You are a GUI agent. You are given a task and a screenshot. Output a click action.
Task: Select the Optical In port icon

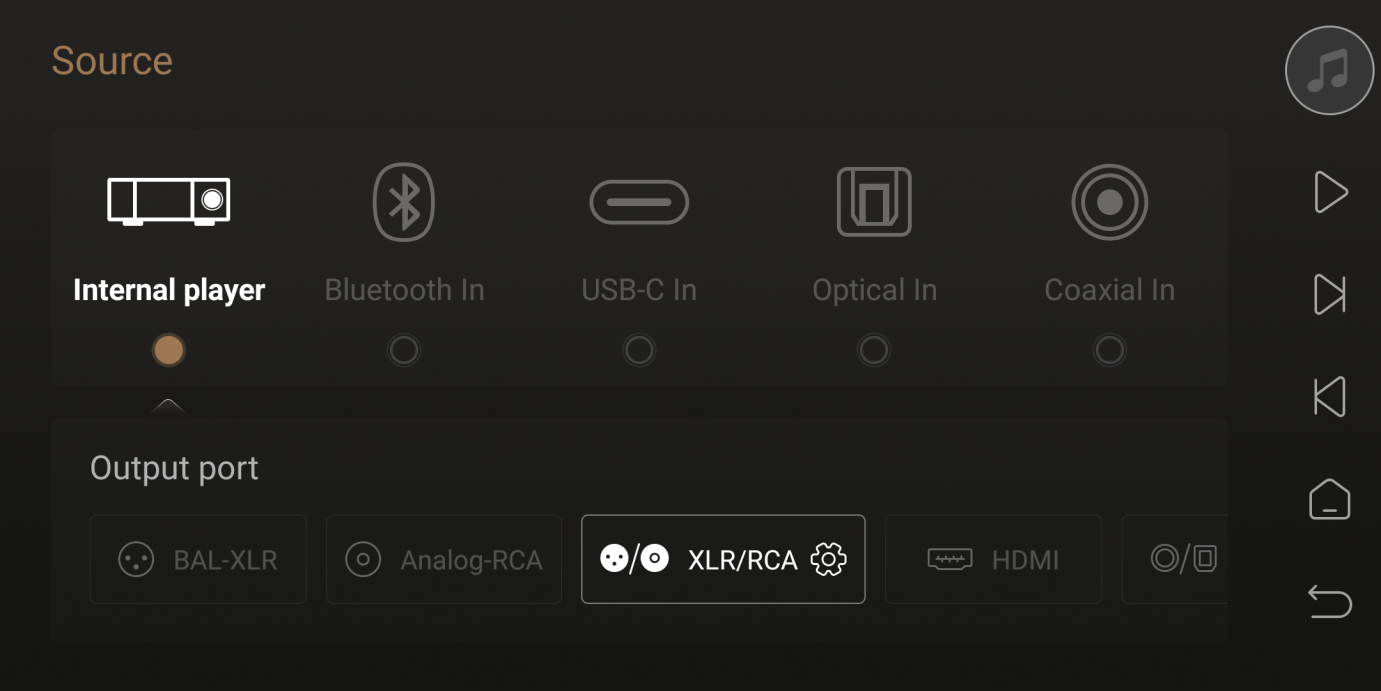tap(874, 202)
